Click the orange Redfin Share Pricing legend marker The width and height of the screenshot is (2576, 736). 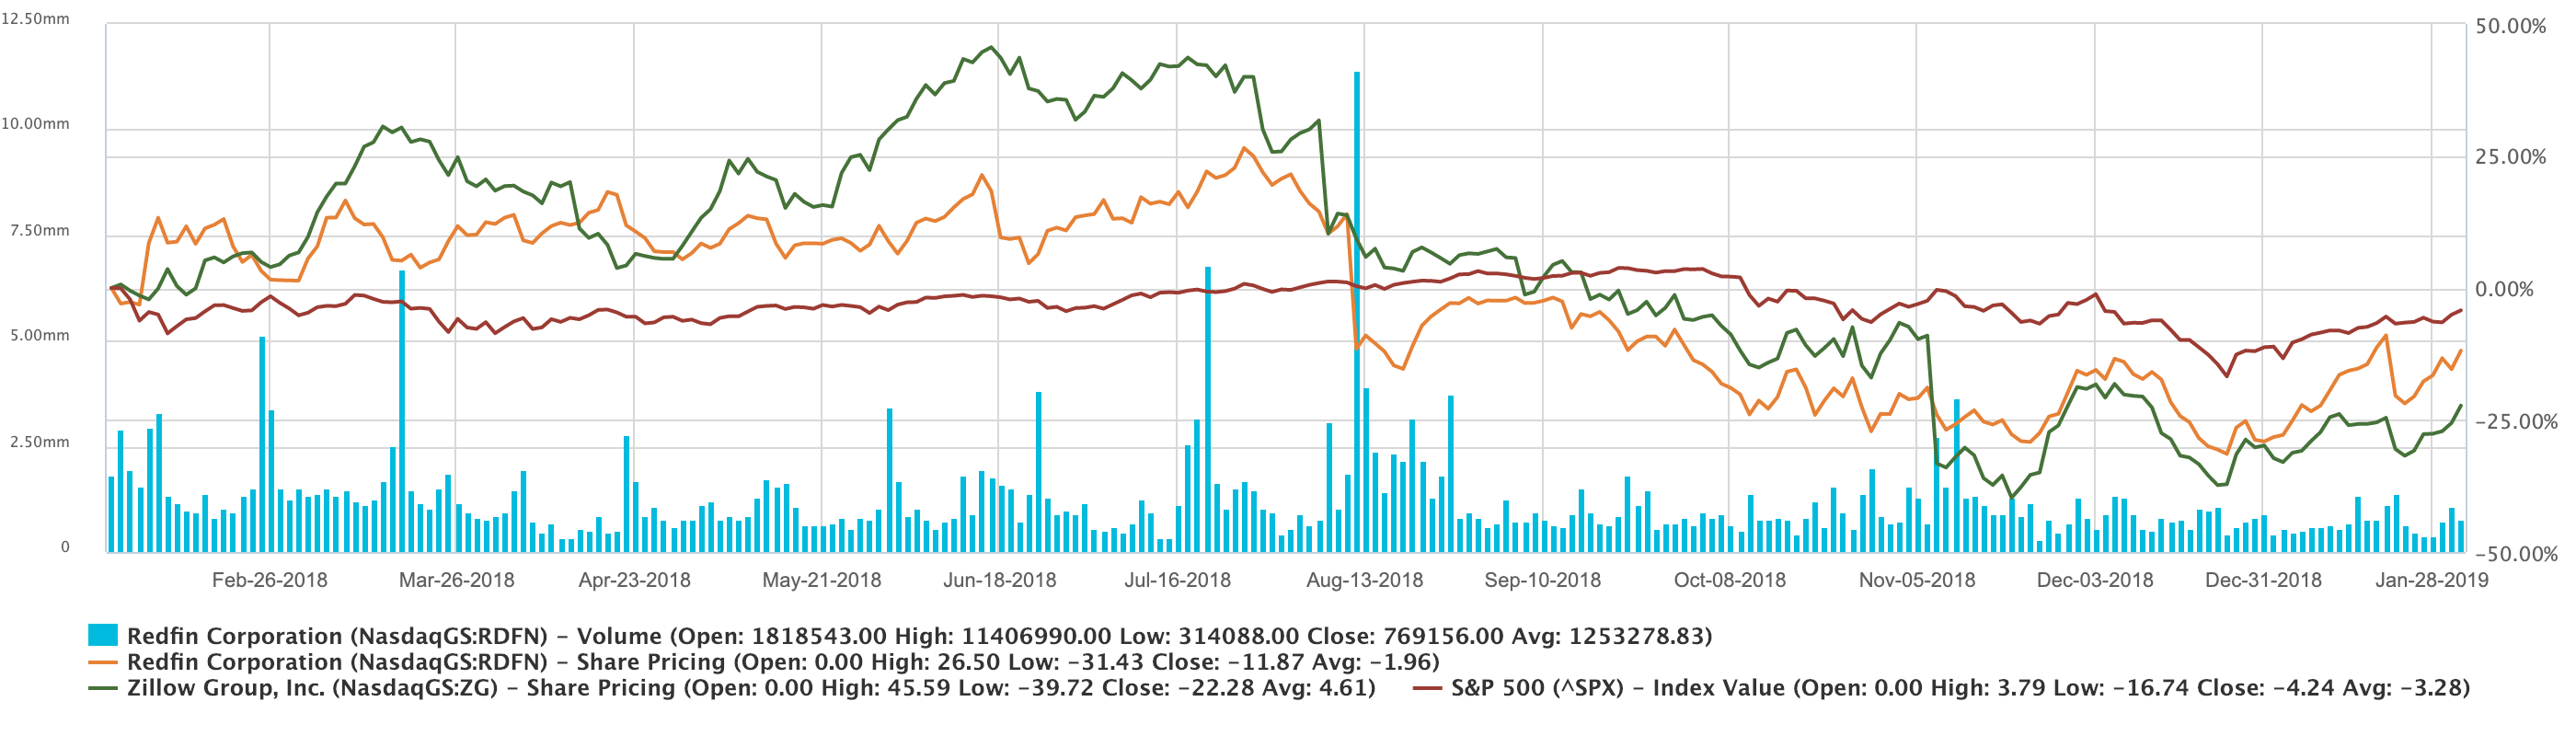click(x=102, y=662)
